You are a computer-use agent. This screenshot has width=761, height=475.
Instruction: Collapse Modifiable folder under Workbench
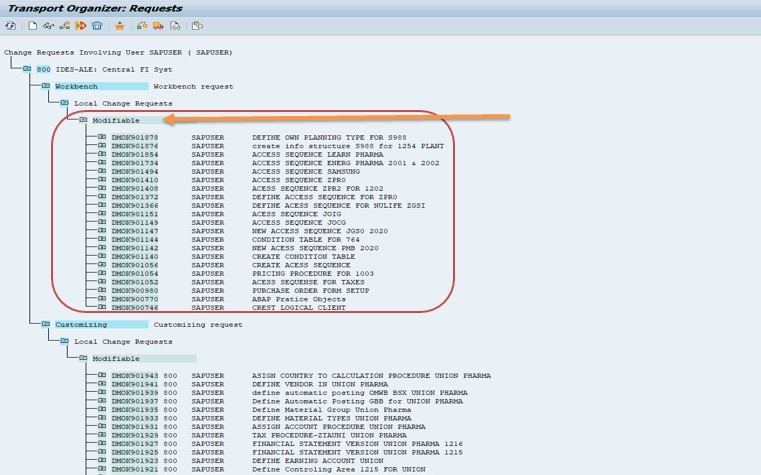pos(83,120)
